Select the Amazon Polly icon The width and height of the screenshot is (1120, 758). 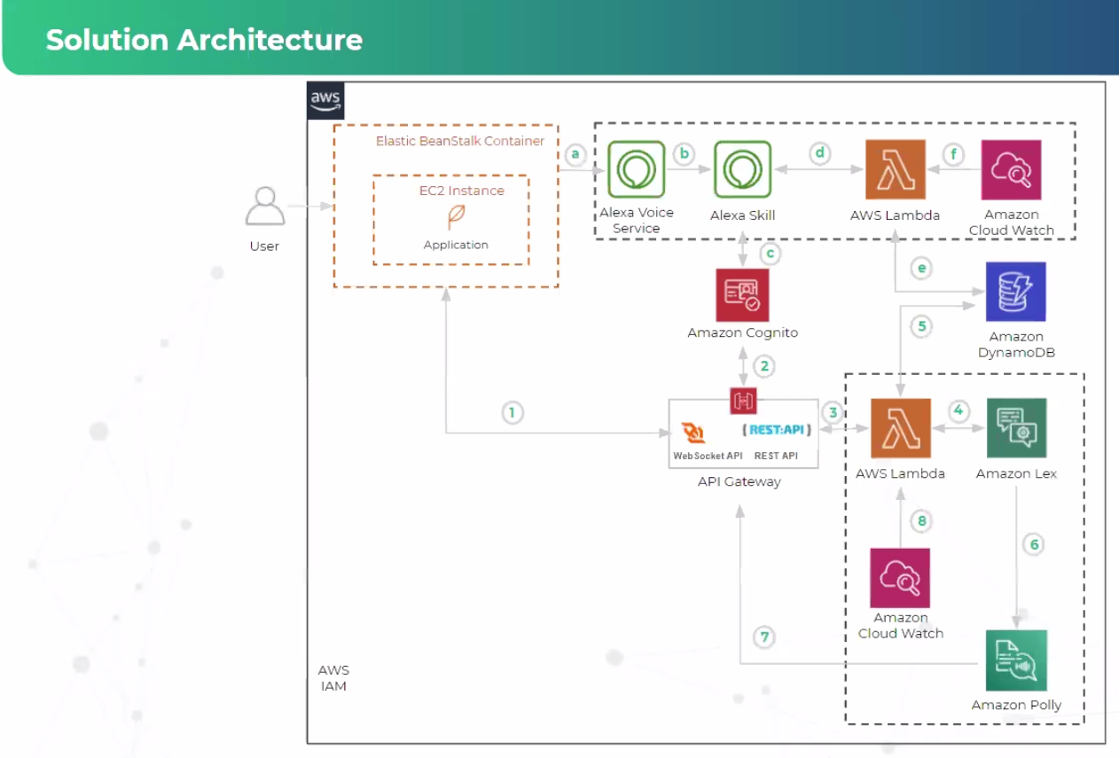[x=1016, y=660]
